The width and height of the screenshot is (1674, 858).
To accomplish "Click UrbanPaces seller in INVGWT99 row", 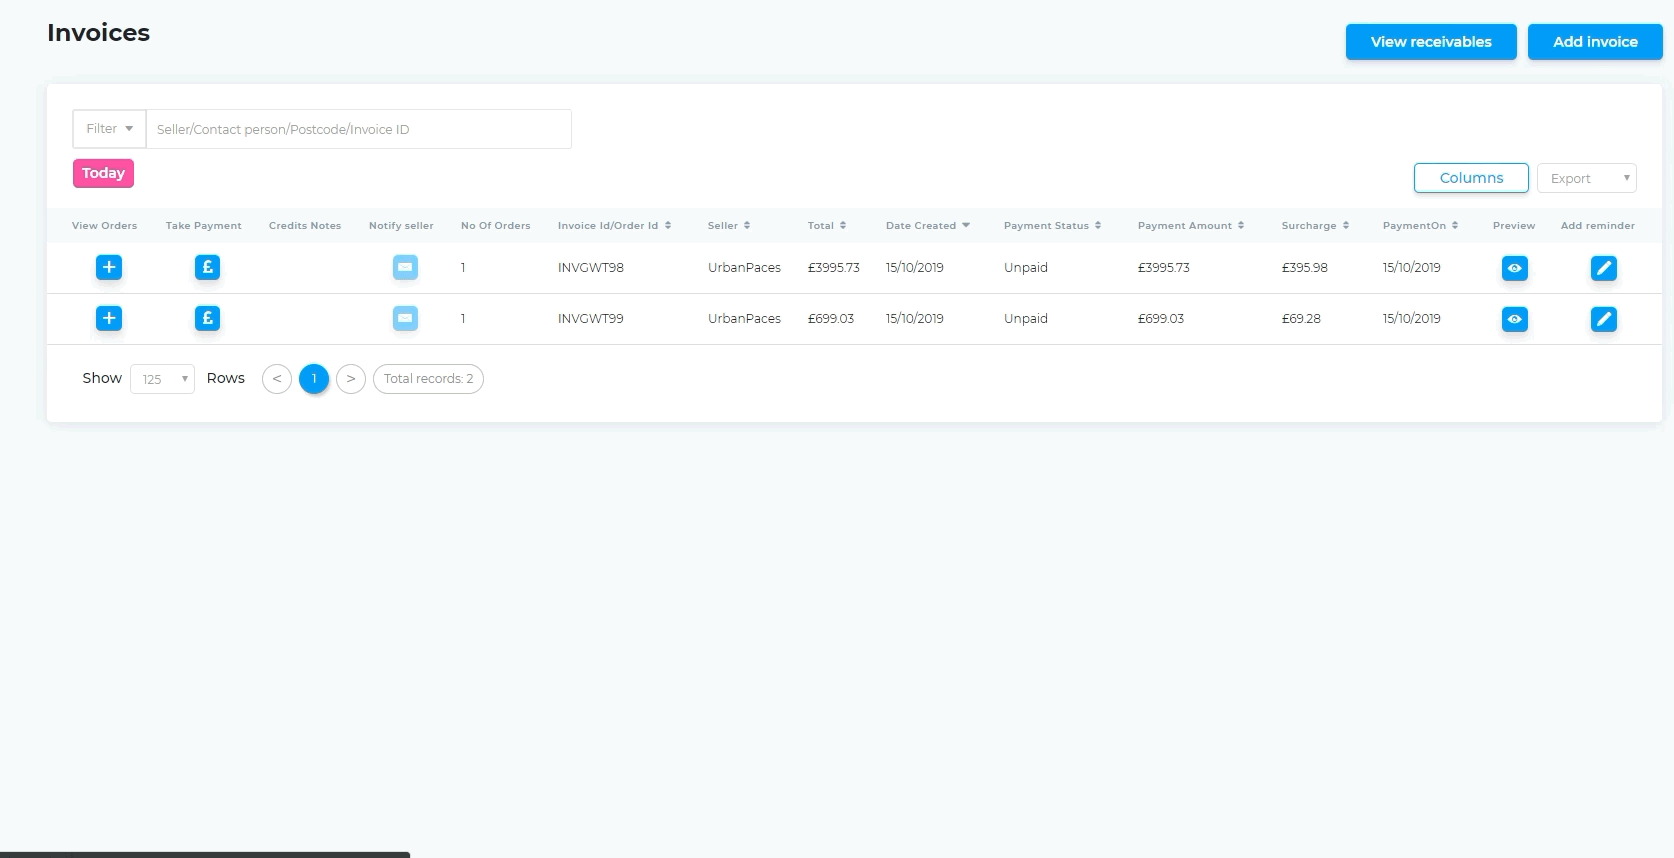I will click(x=744, y=319).
